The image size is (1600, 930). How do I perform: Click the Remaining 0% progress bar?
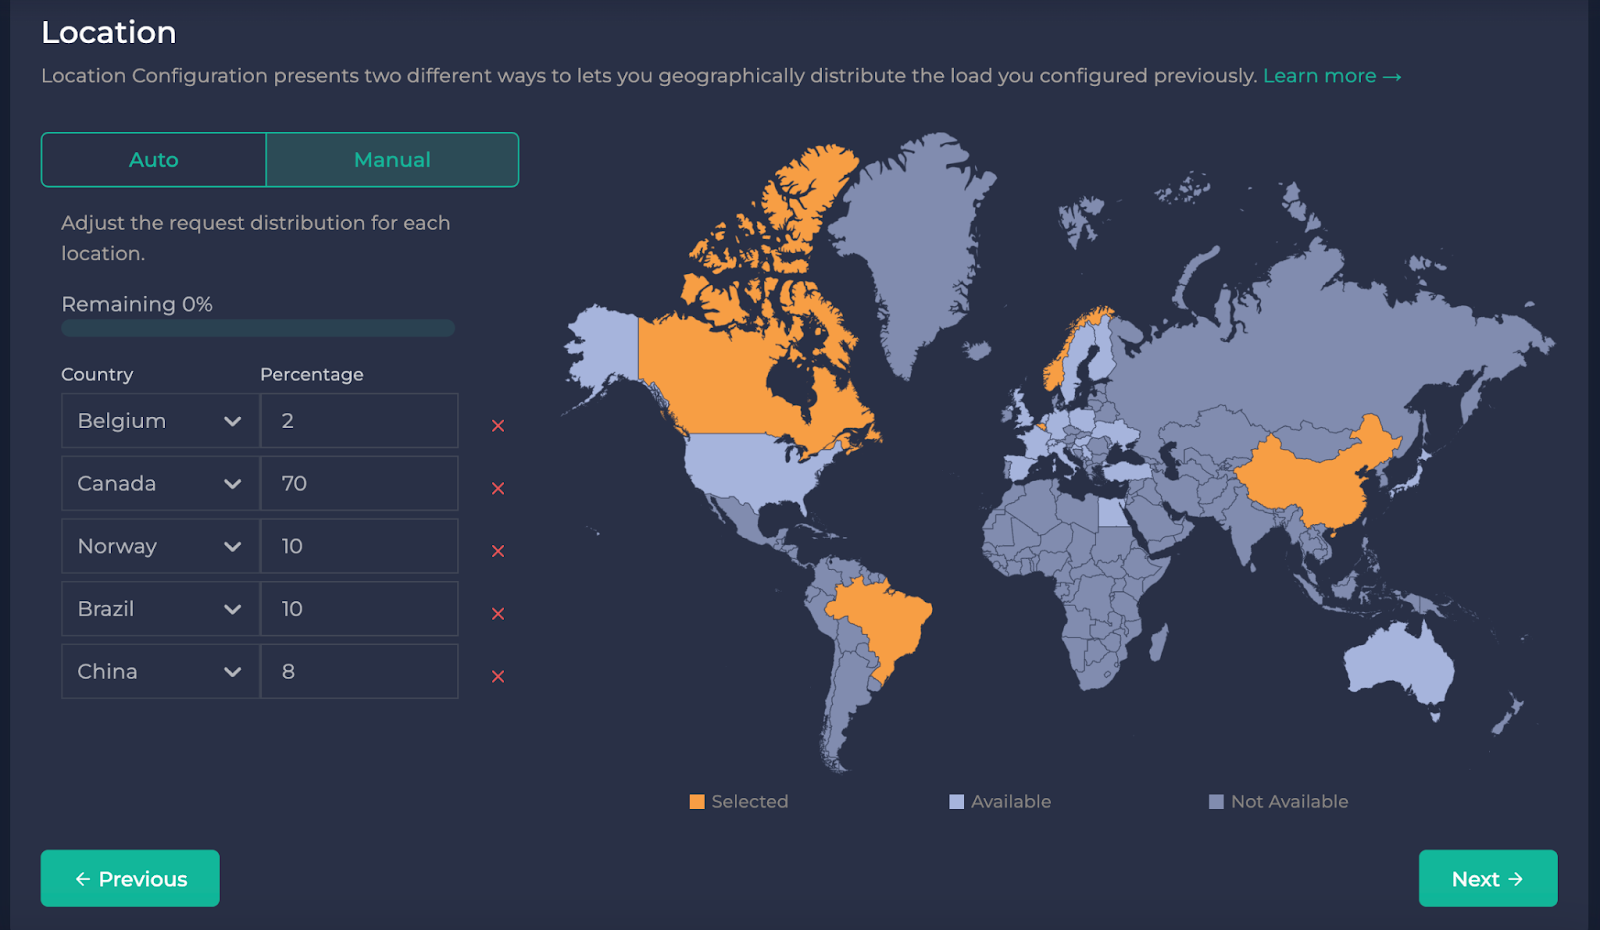(257, 327)
